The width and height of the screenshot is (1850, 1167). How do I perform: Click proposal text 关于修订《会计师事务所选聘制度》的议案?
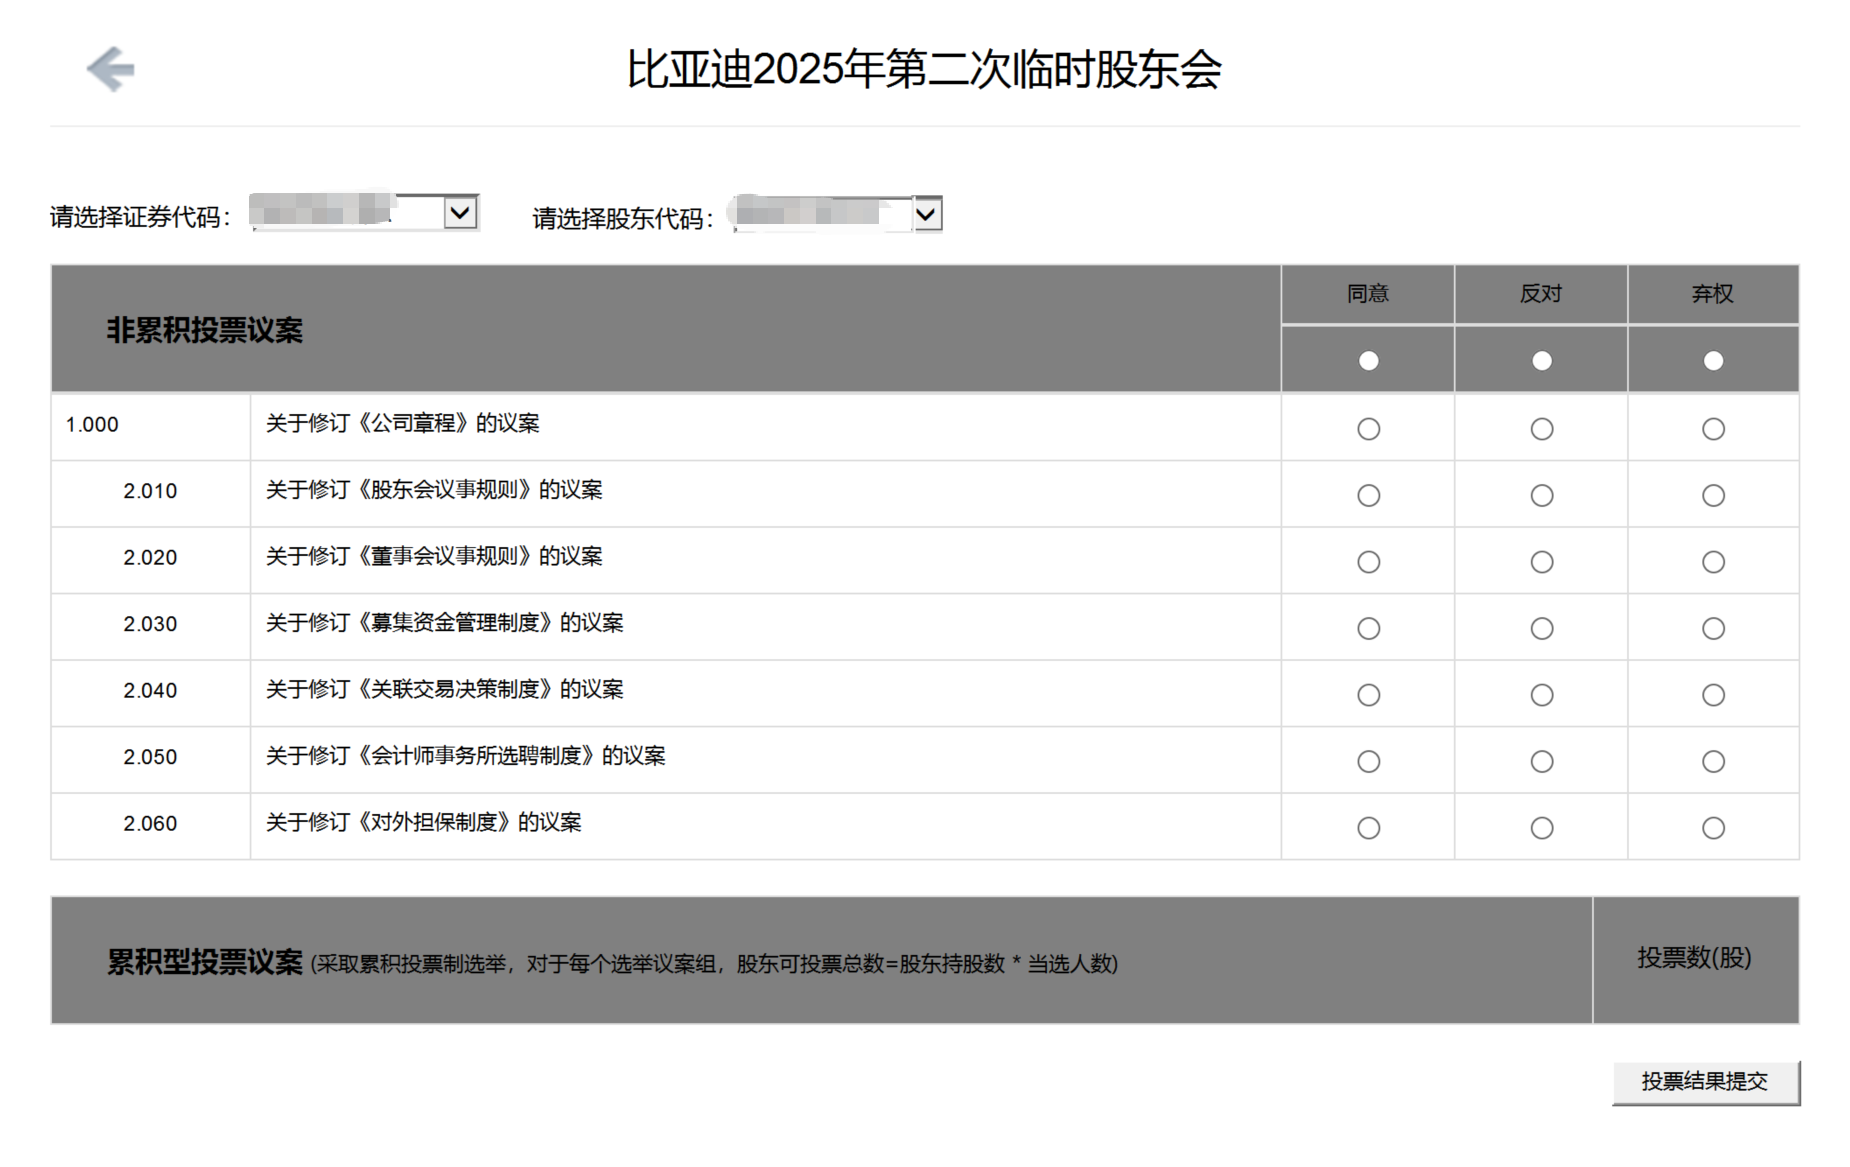point(466,756)
